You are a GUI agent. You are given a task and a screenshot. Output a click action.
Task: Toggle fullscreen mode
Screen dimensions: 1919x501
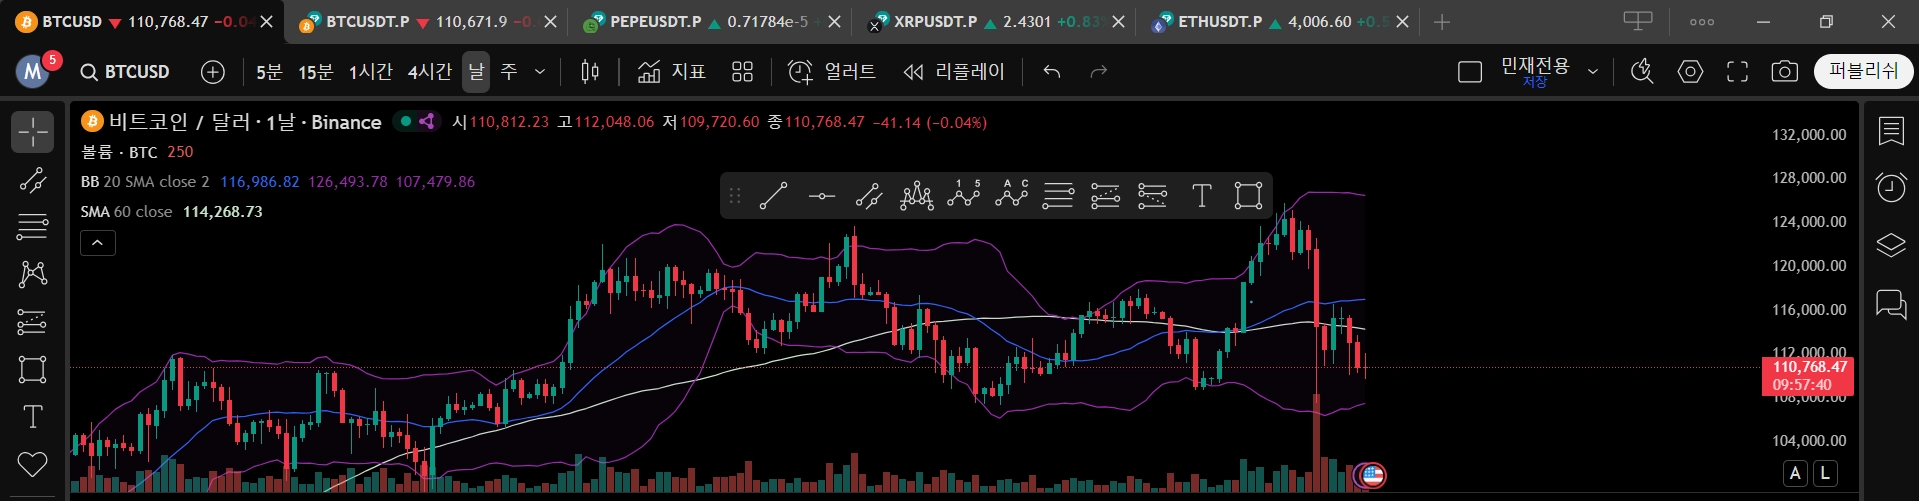tap(1737, 72)
